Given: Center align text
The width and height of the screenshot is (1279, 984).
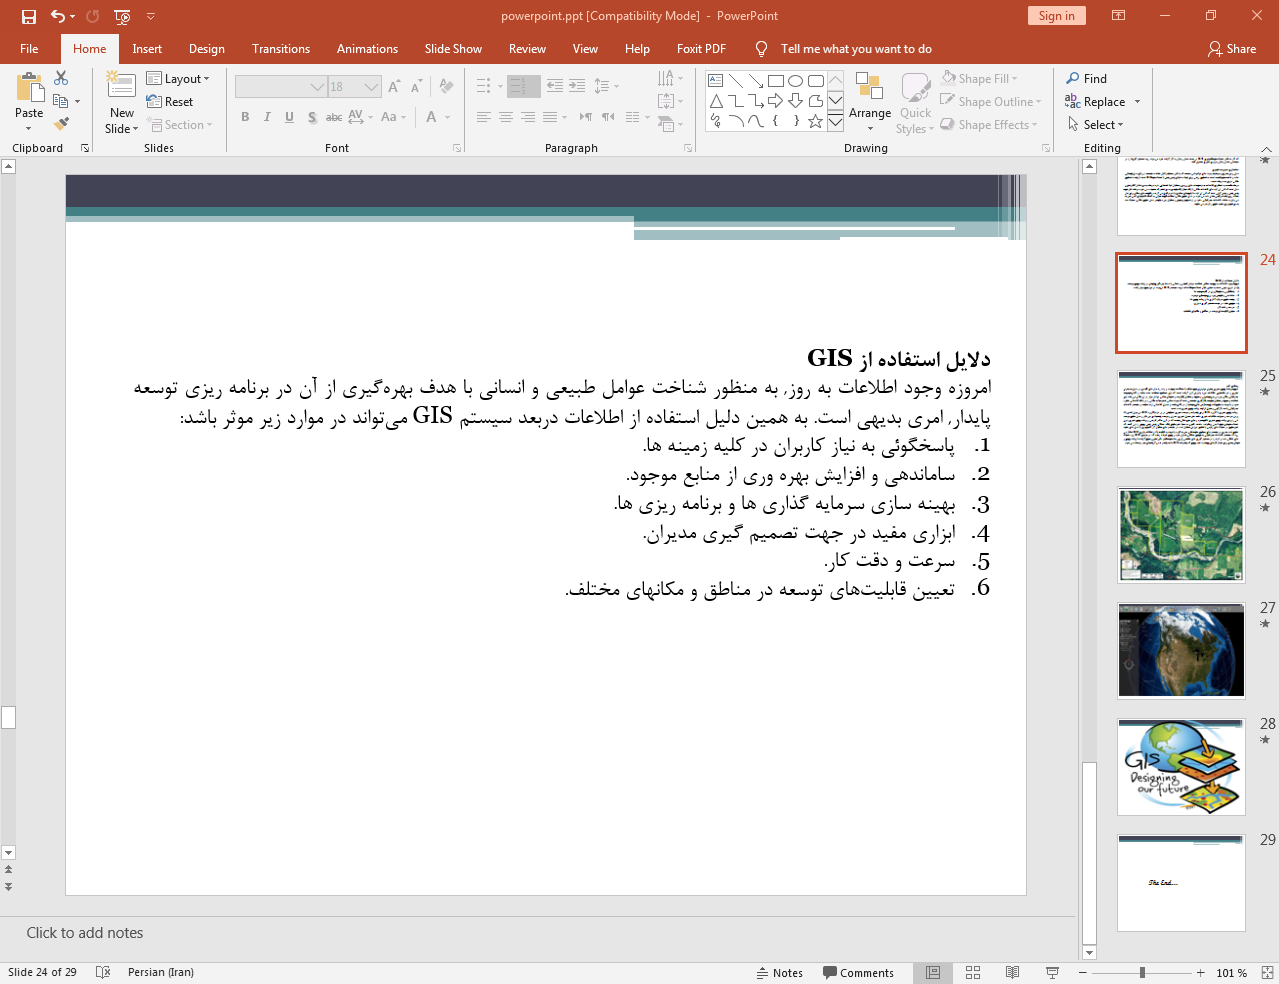Looking at the screenshot, I should pos(506,117).
